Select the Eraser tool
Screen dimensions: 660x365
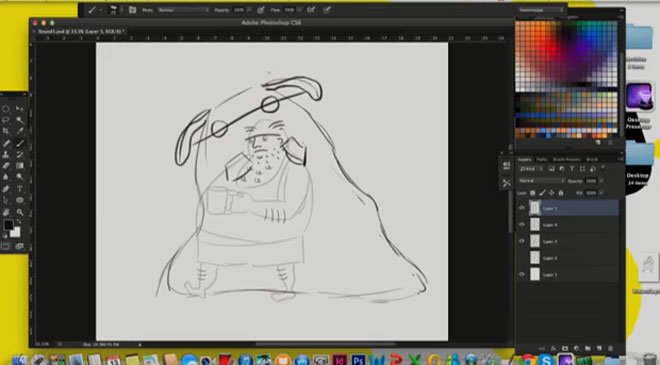point(6,166)
